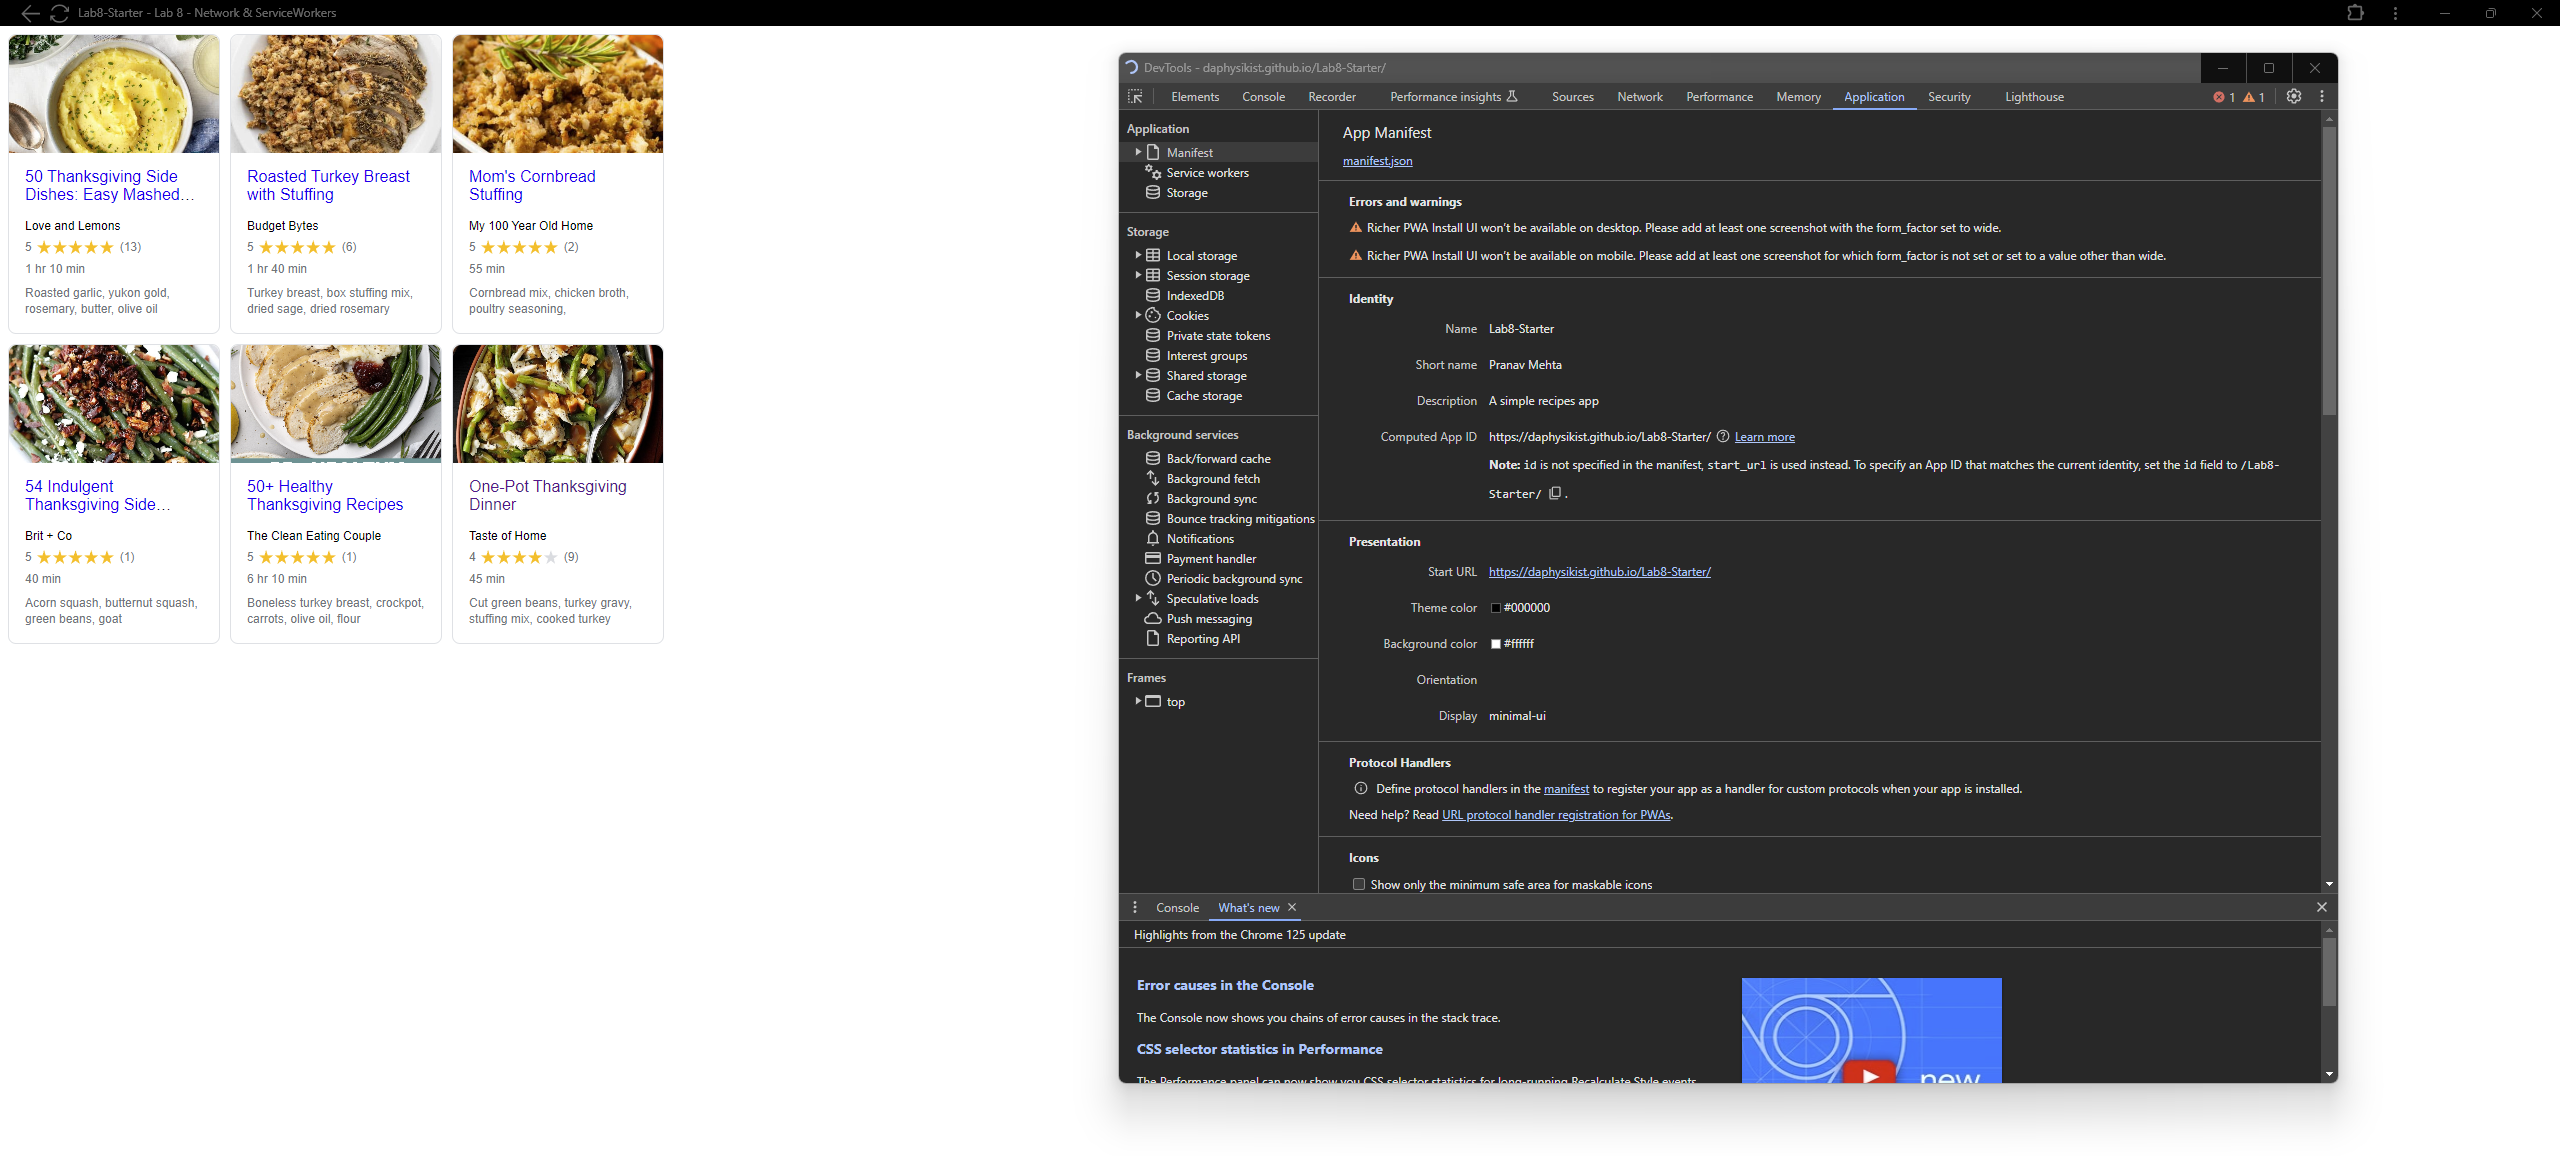Click the browser extensions puzzle icon
The height and width of the screenshot is (1156, 2560).
(x=2355, y=13)
